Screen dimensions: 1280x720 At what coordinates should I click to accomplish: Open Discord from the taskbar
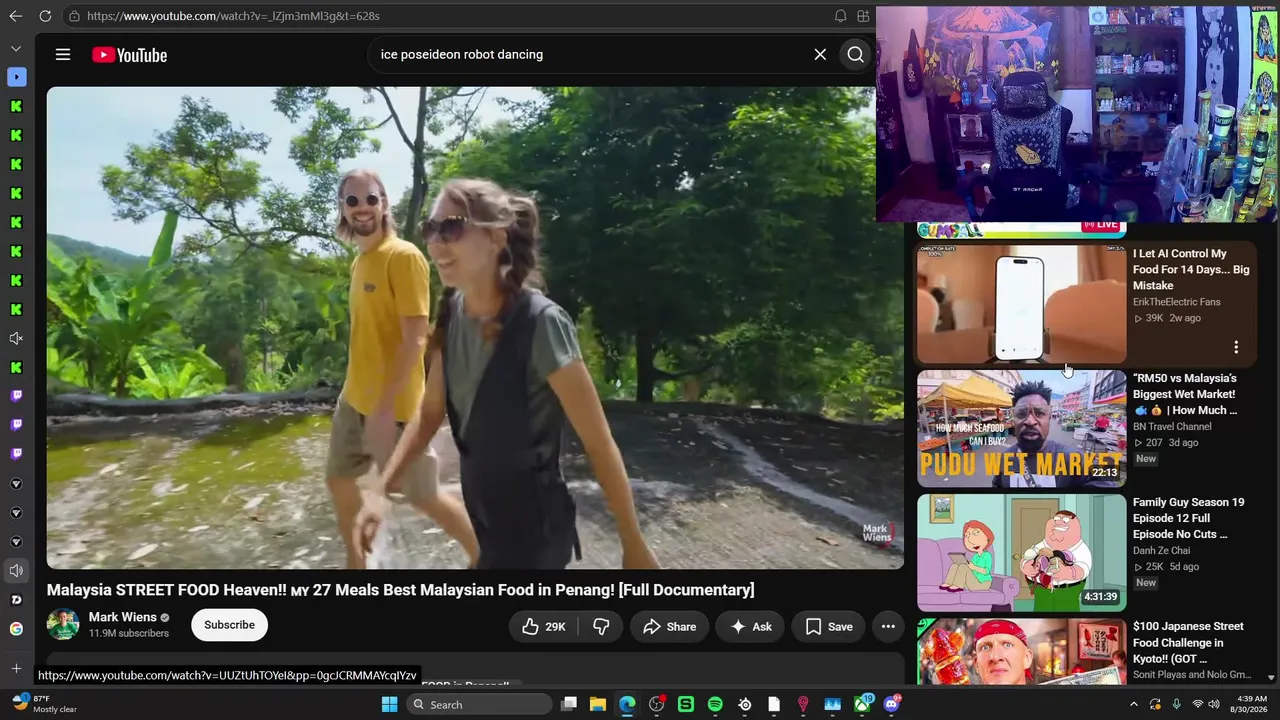(891, 704)
